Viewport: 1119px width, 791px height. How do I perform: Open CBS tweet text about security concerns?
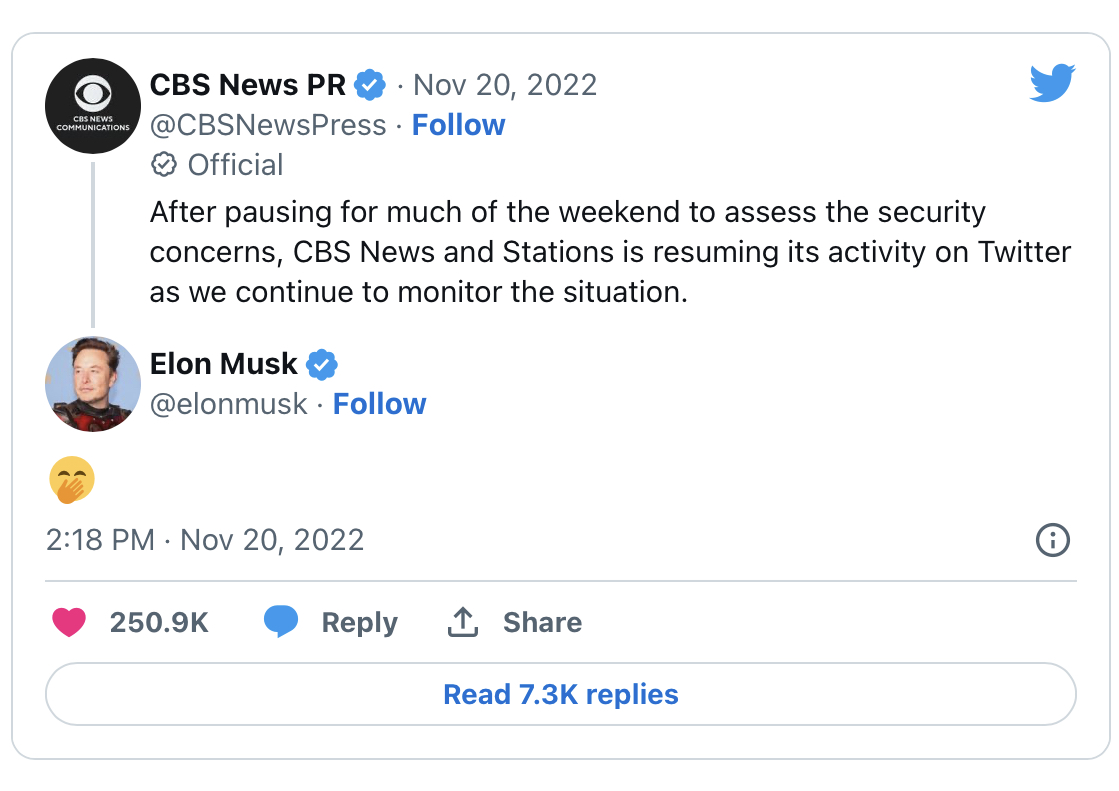[x=610, y=253]
